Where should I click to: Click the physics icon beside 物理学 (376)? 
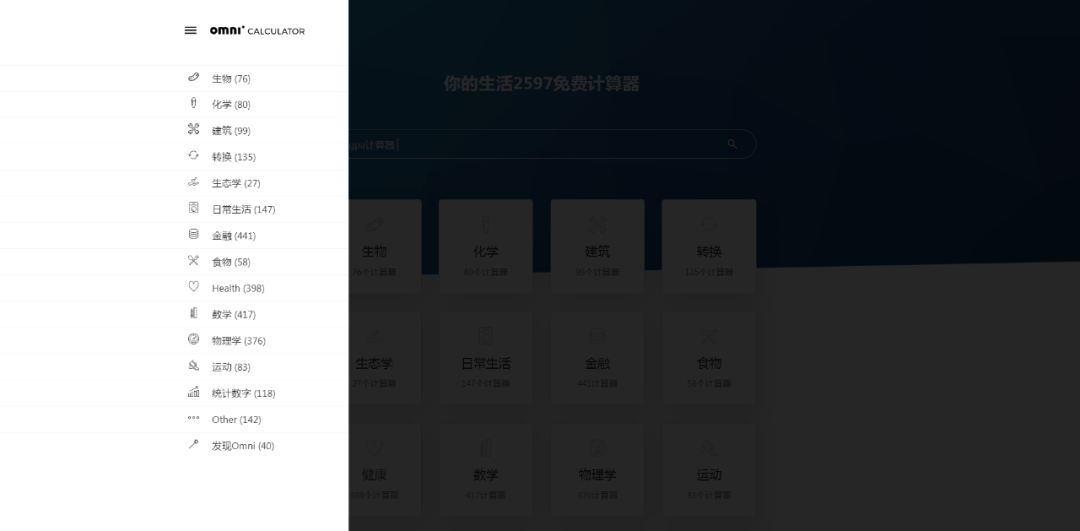(x=194, y=339)
